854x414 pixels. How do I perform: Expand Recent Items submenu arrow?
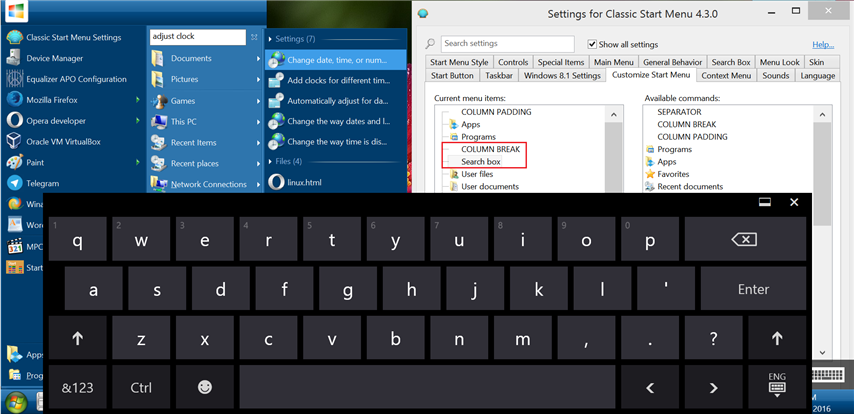point(259,142)
